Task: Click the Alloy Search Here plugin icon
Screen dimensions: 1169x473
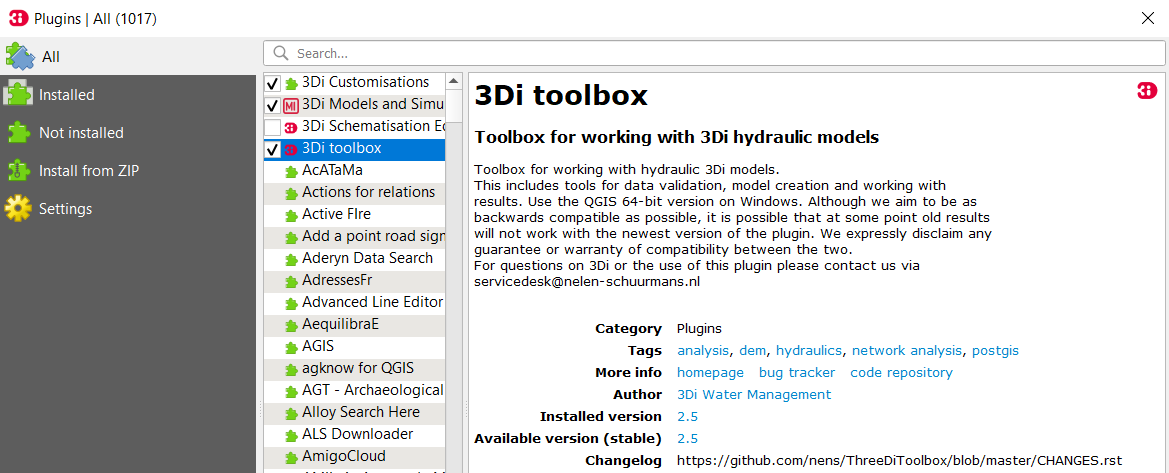Action: pos(291,413)
